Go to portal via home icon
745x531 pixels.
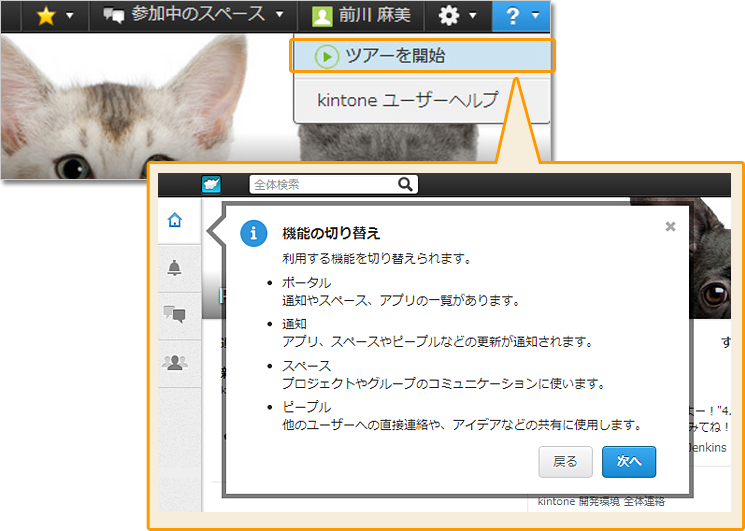click(x=175, y=221)
